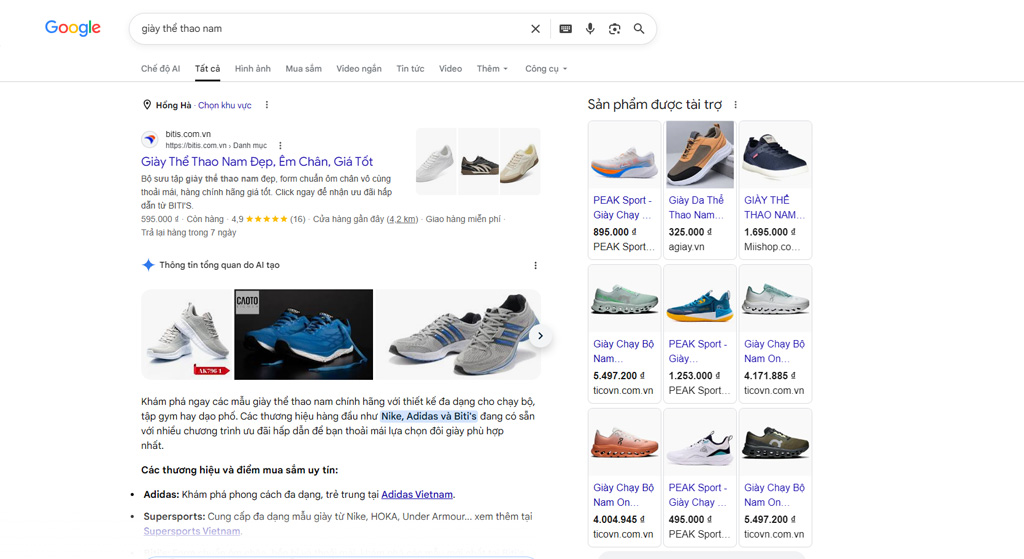Open blue CAOTO sneaker image
Viewport: 1024px width, 559px height.
(304, 334)
